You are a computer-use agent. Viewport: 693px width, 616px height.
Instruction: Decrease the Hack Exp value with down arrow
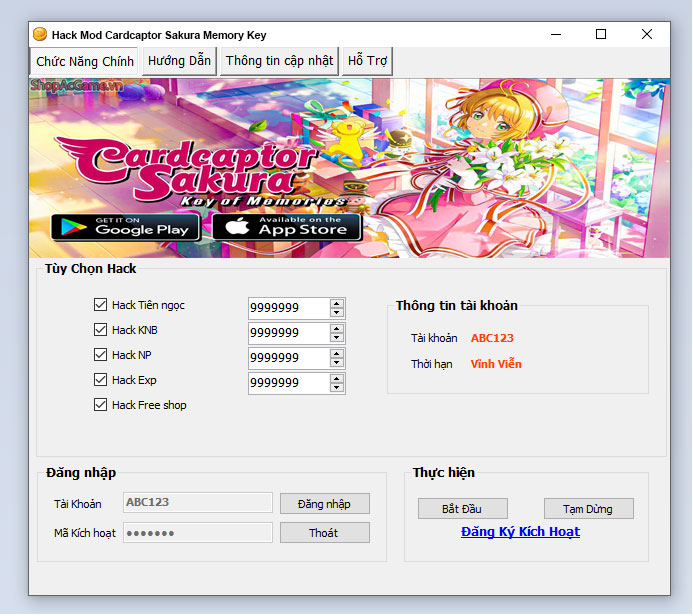click(x=337, y=388)
